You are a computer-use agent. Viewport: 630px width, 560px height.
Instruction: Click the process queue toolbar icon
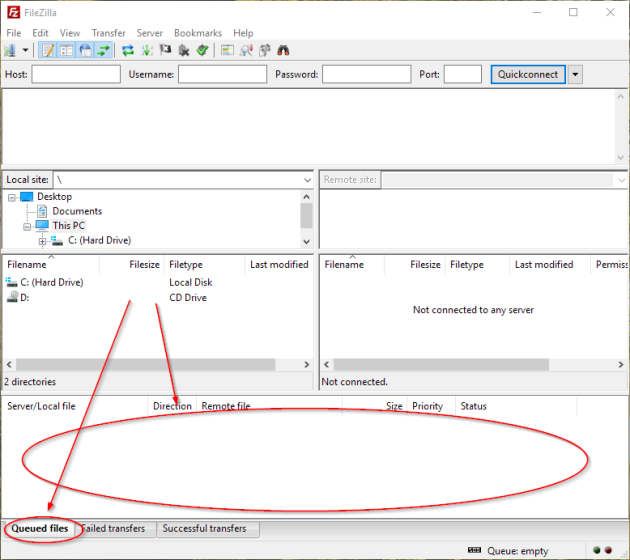click(147, 51)
